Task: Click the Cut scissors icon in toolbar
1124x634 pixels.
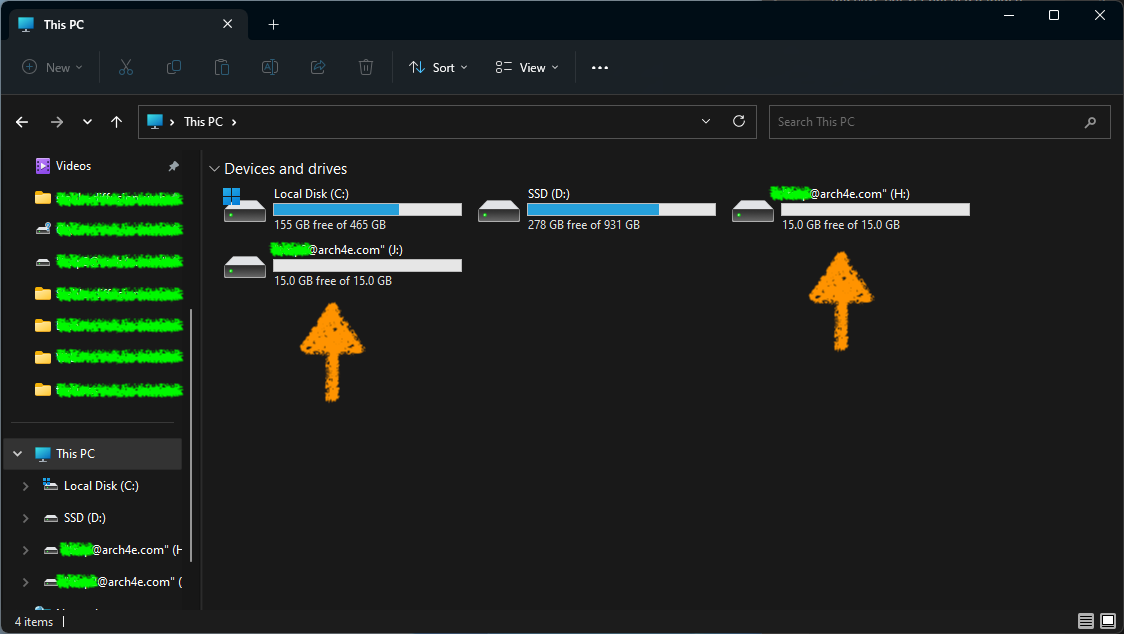Action: [126, 67]
